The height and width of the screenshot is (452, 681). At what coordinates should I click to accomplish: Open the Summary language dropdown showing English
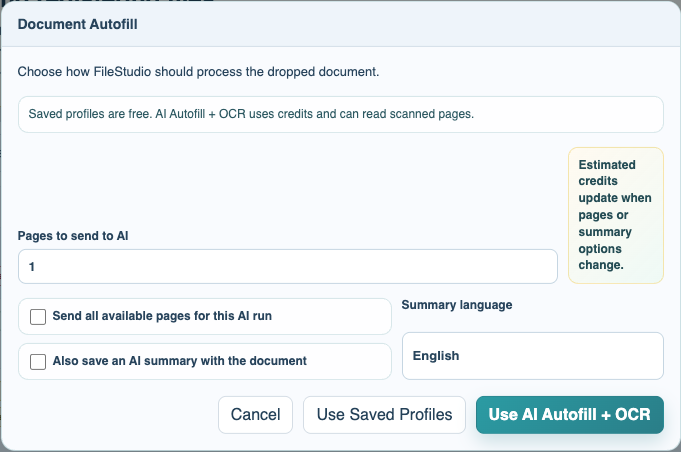[532, 356]
